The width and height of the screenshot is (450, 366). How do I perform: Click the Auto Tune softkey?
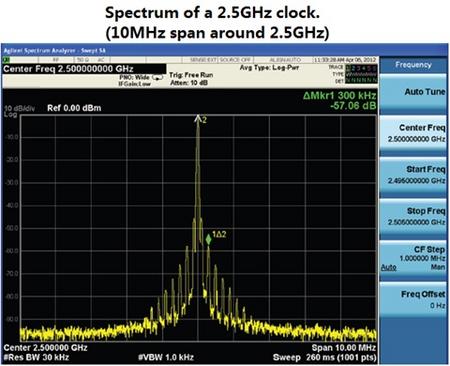(x=413, y=94)
